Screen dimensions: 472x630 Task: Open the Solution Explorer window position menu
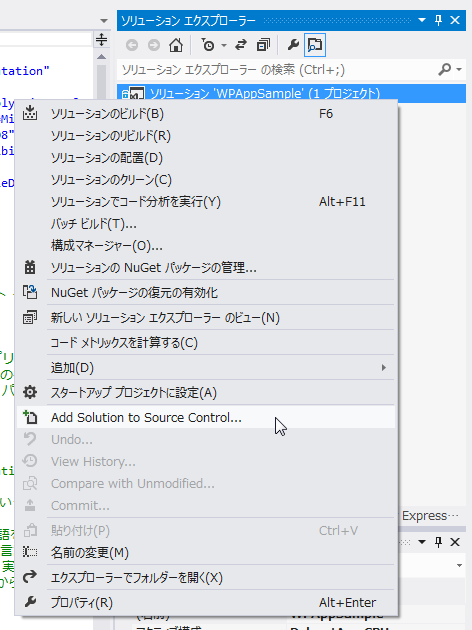tap(422, 20)
